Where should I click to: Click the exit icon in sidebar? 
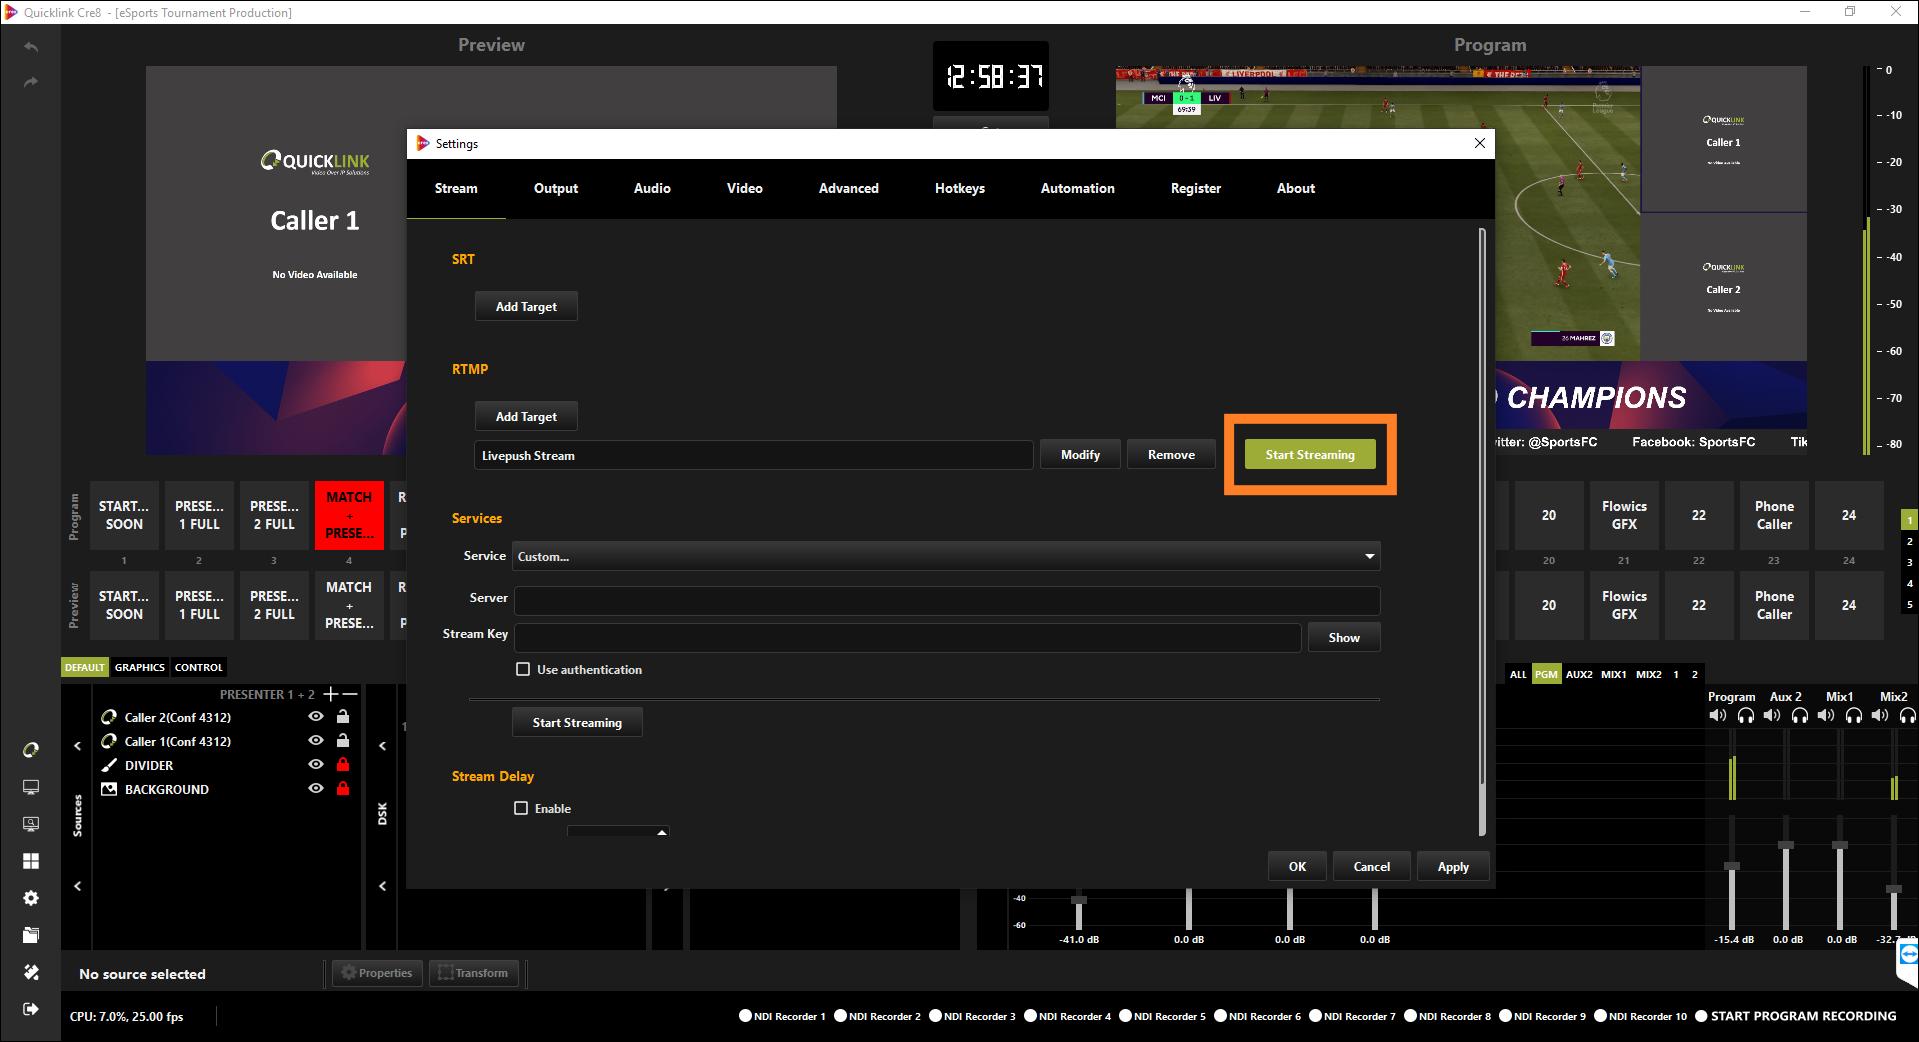coord(31,1009)
